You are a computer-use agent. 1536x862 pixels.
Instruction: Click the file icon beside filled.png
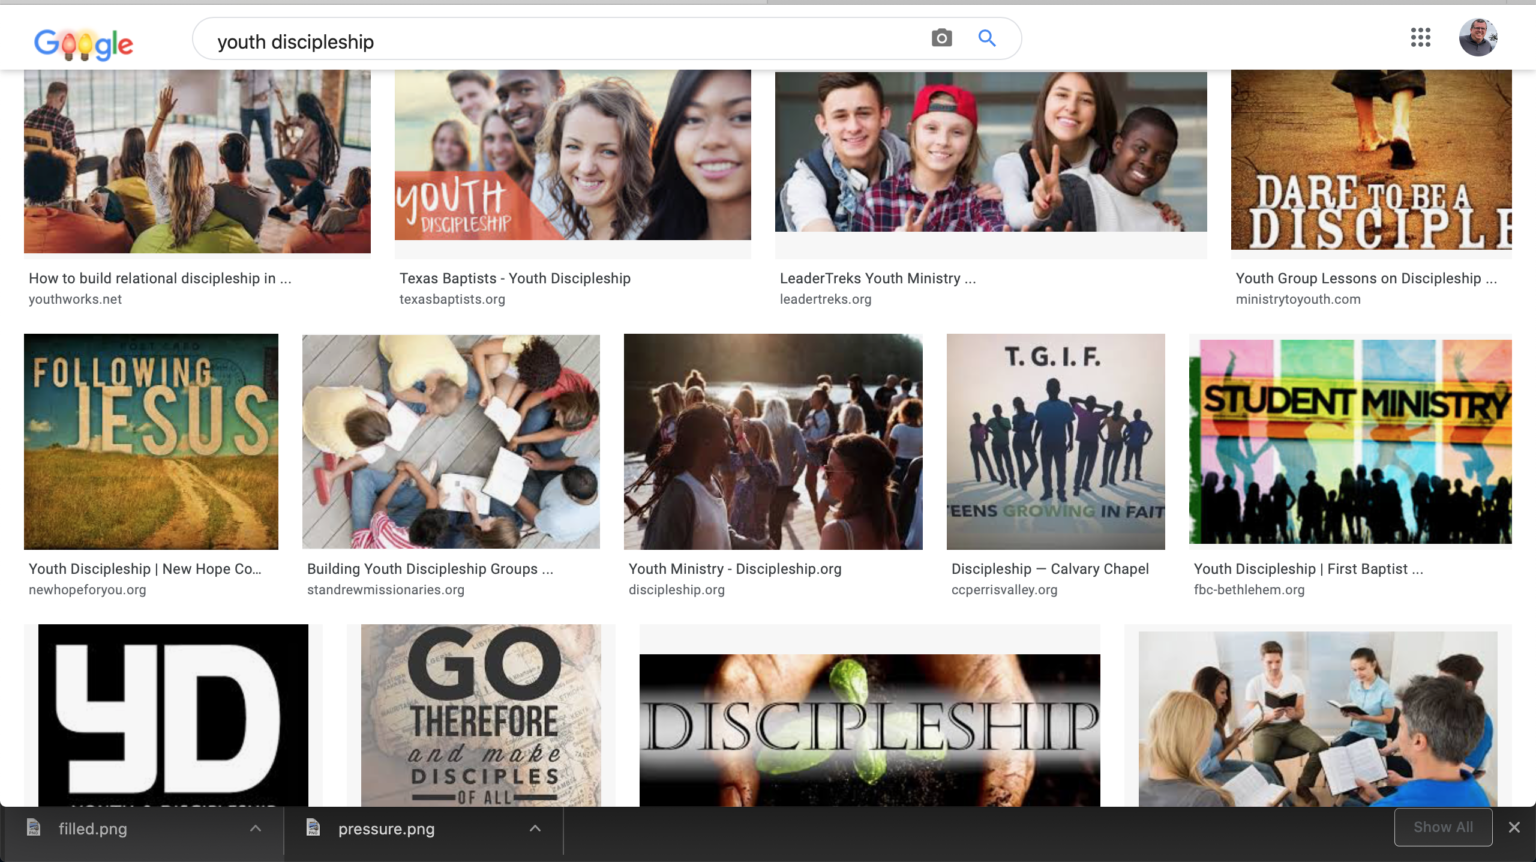34,828
